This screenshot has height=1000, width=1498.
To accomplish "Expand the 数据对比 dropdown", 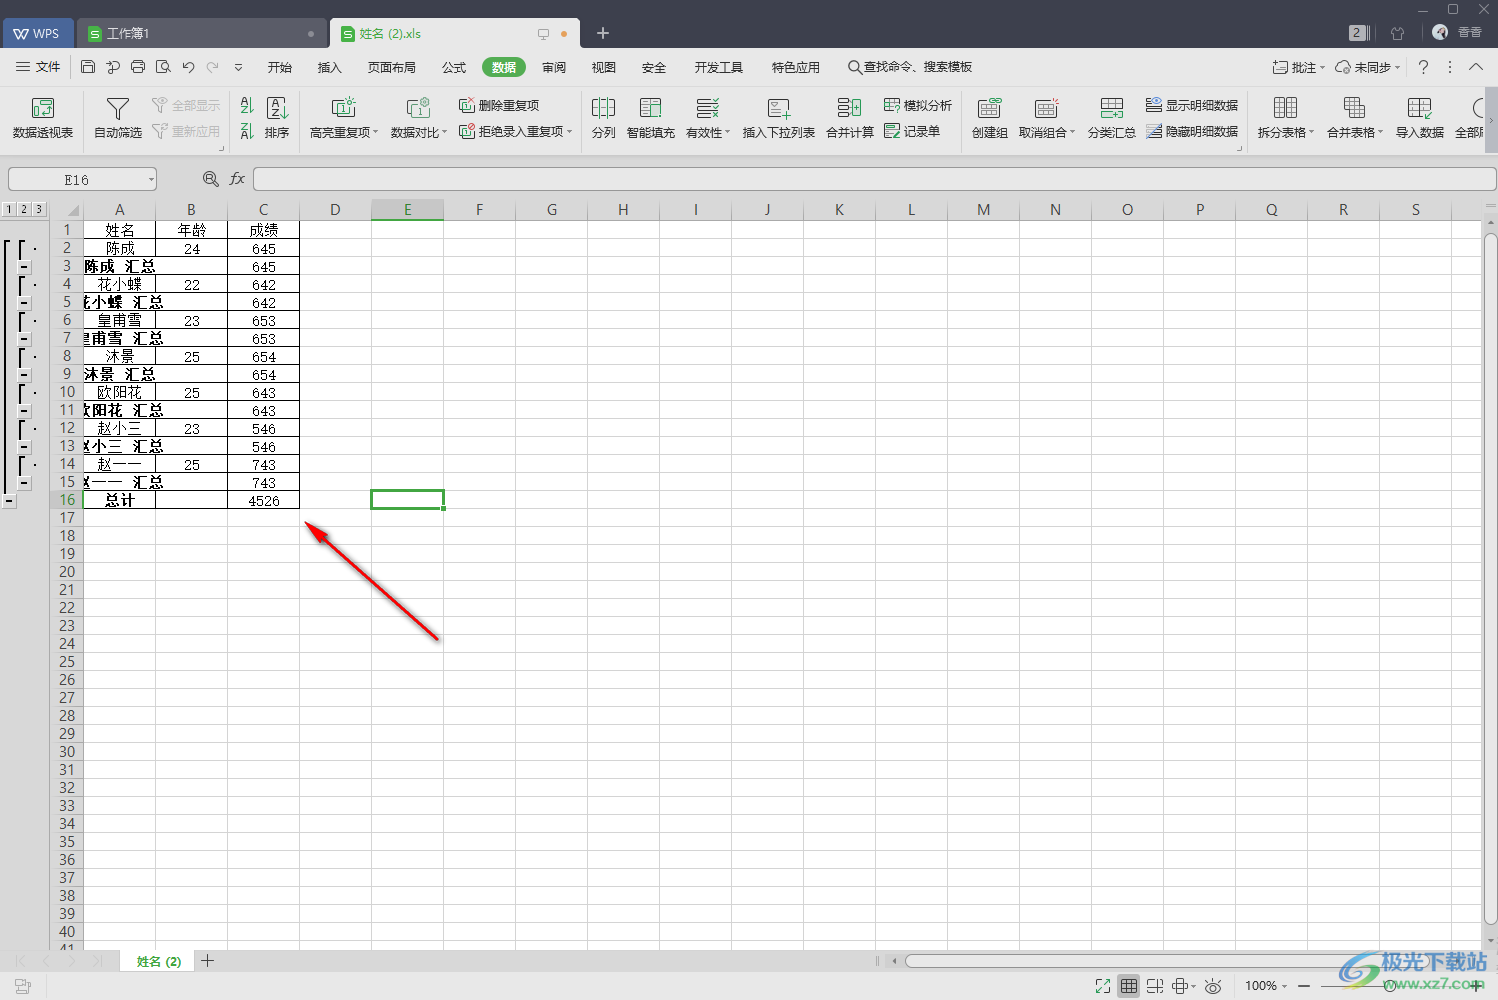I will [445, 132].
